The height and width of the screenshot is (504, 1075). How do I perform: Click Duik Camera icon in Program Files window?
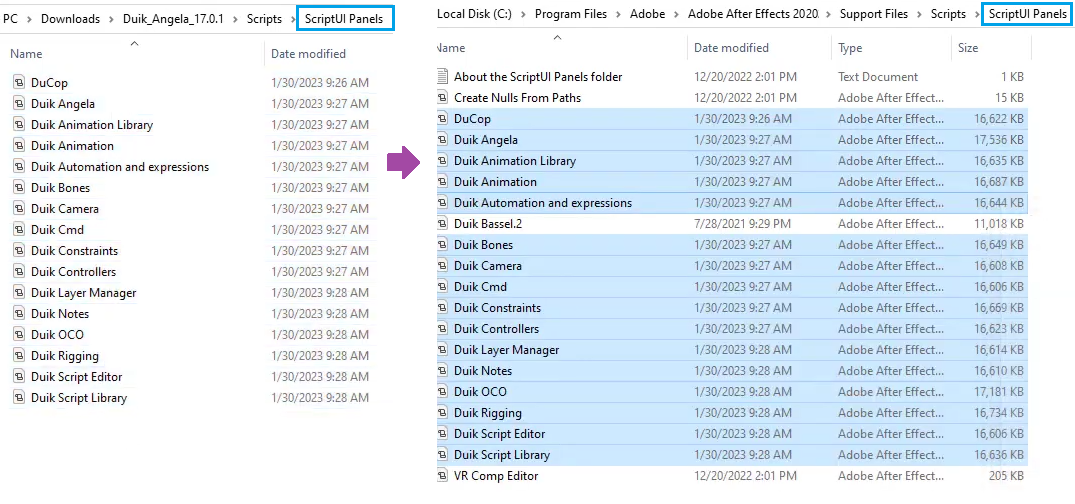click(442, 265)
